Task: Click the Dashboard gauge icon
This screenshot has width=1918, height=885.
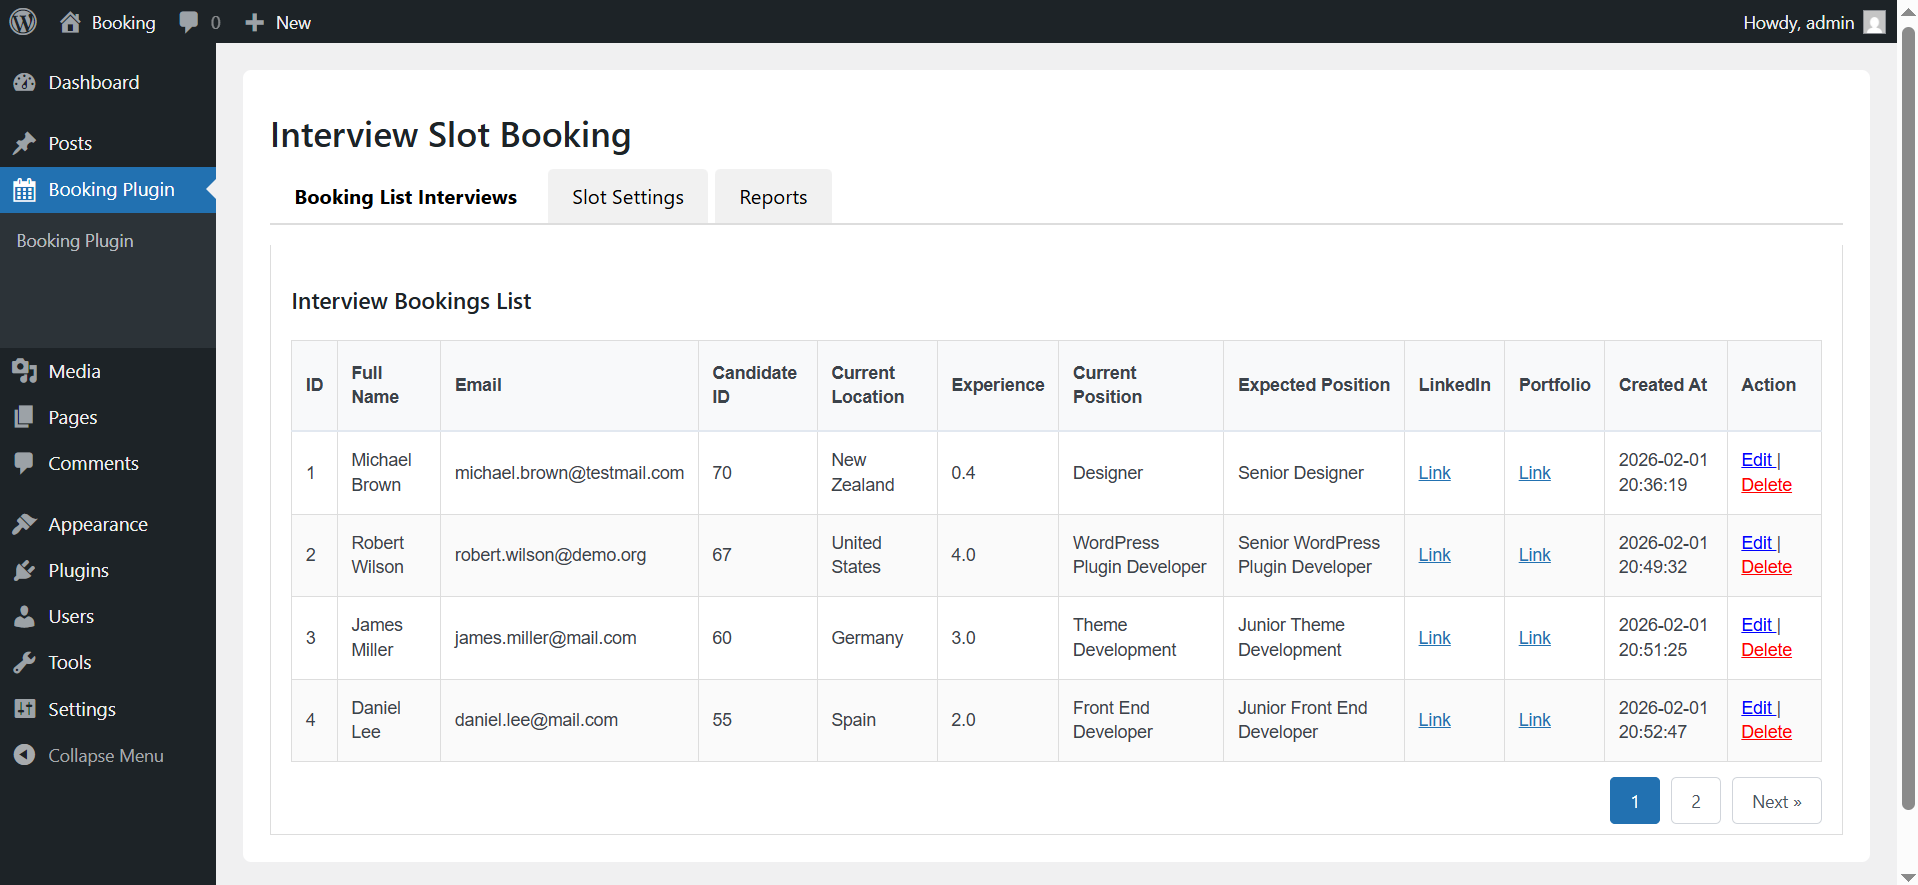Action: coord(25,83)
